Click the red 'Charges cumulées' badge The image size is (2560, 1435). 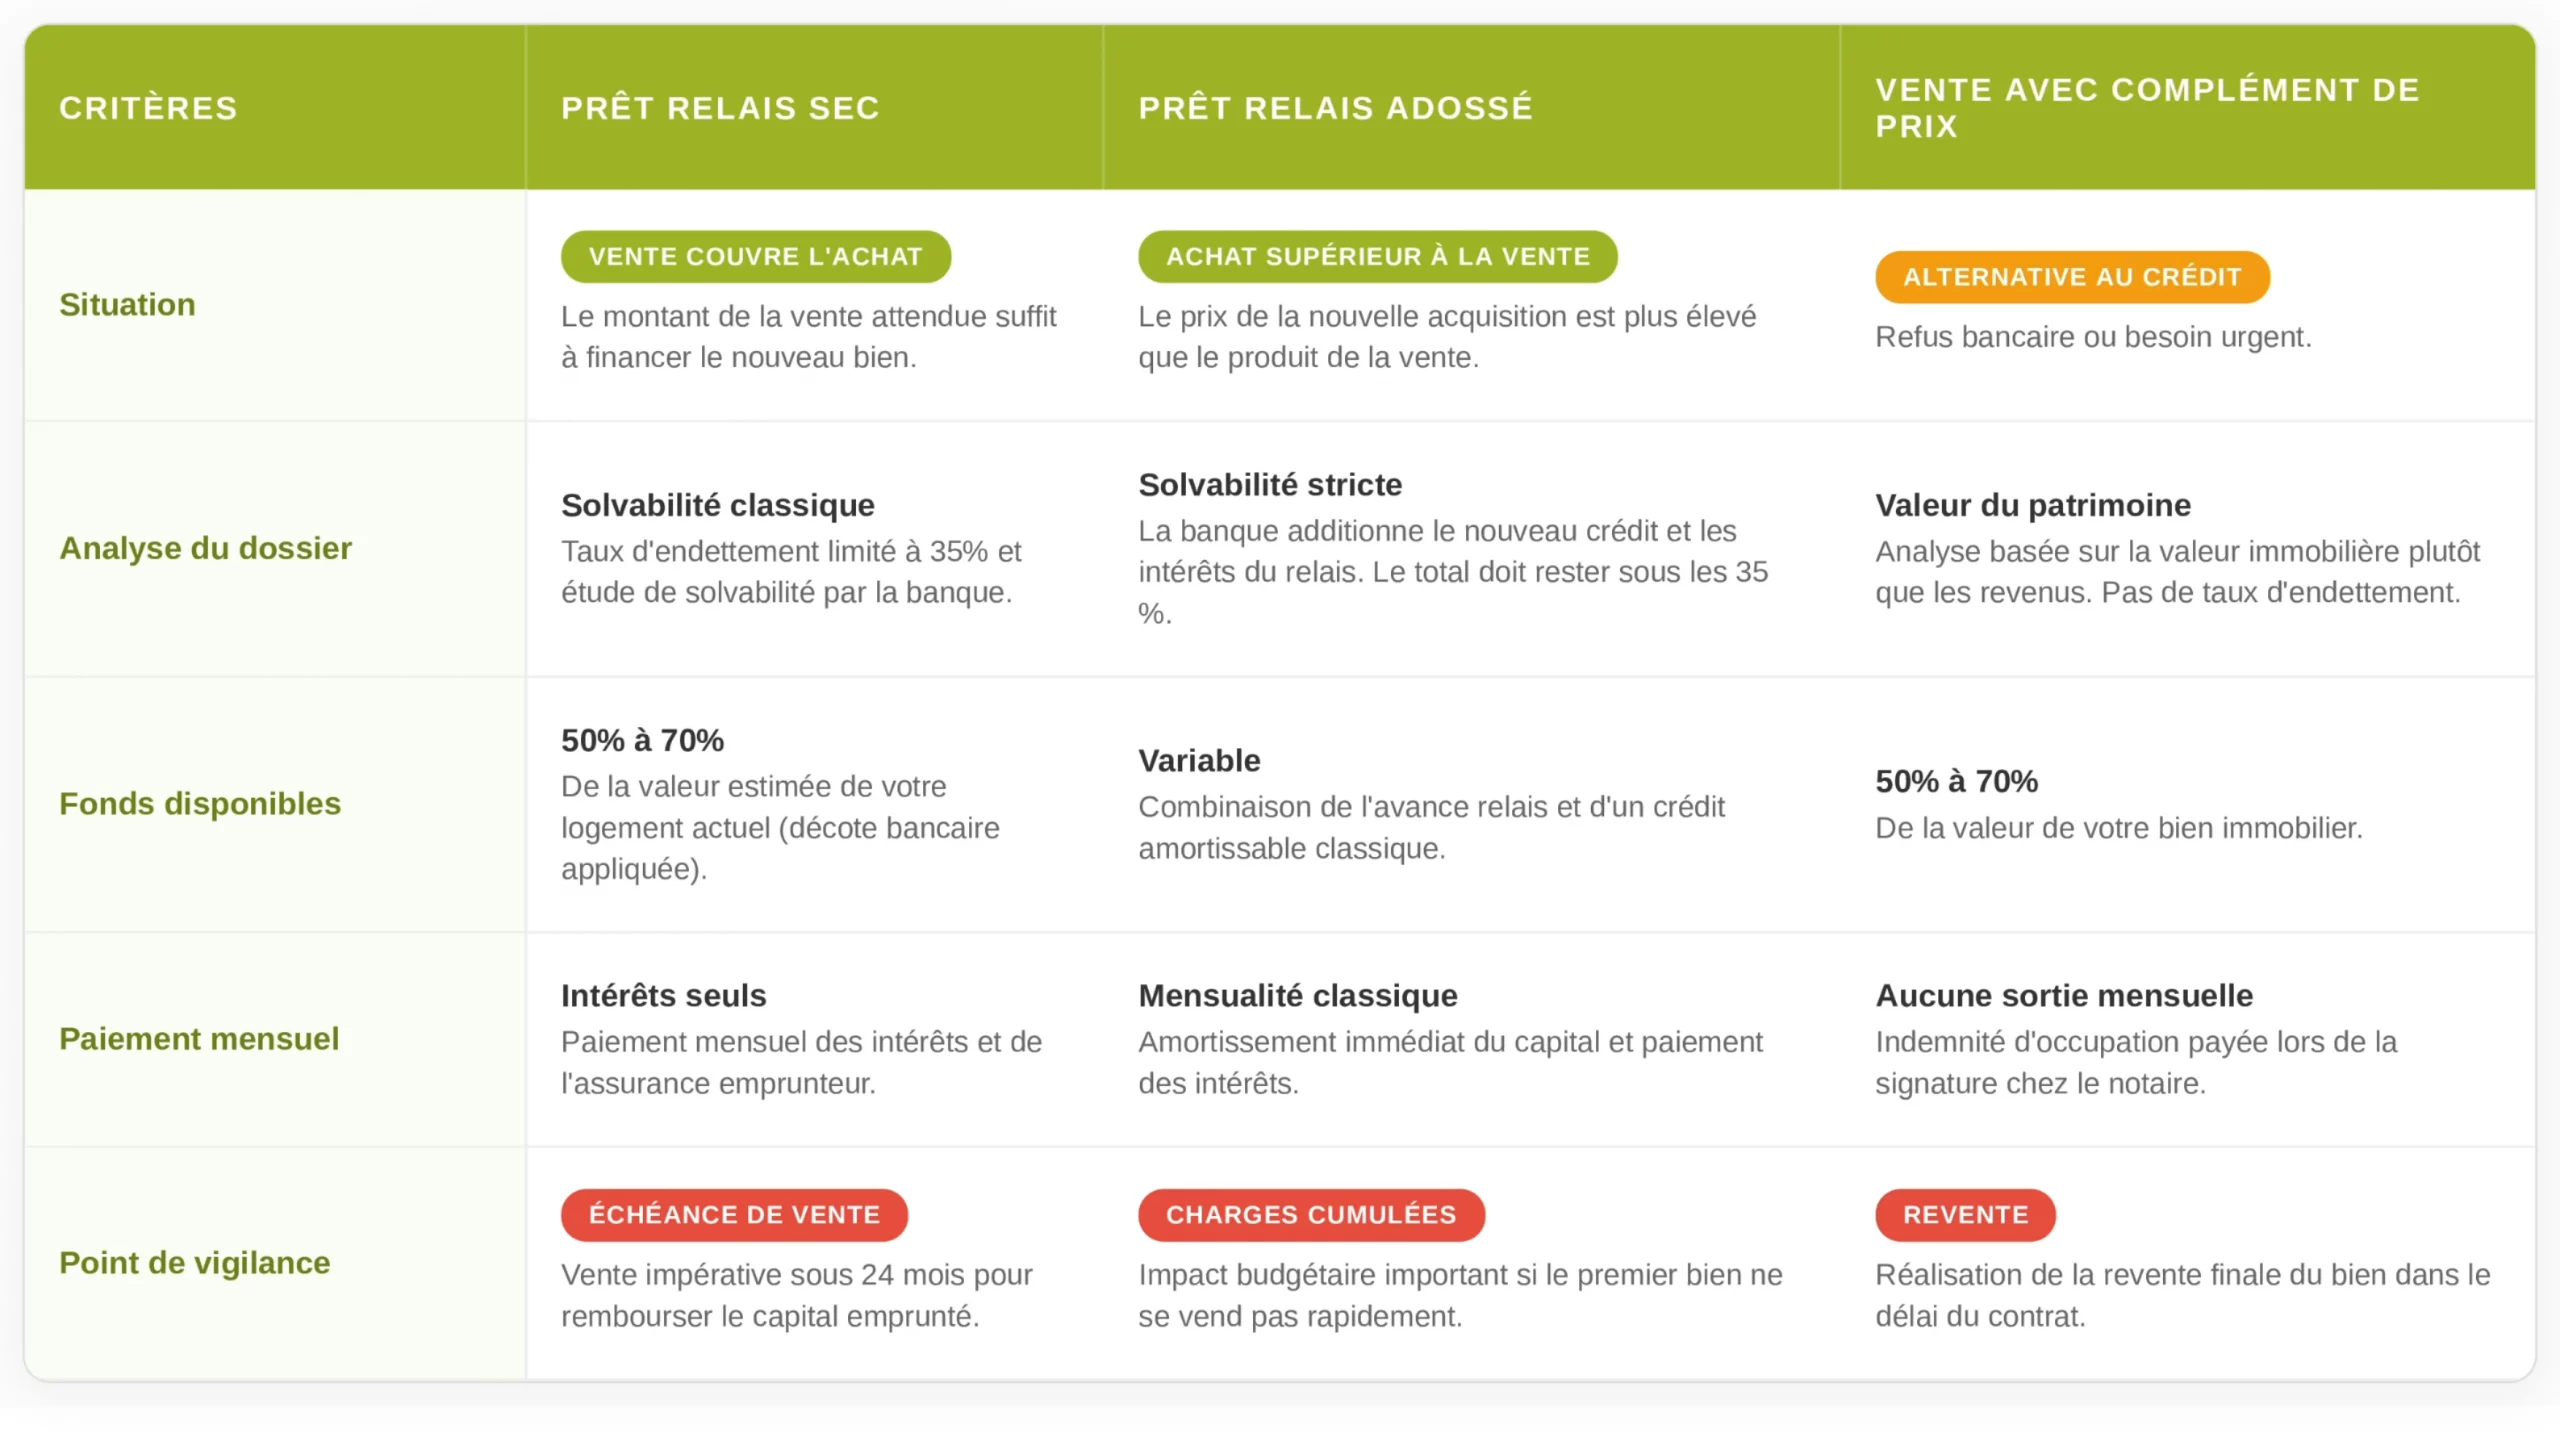tap(1310, 1214)
